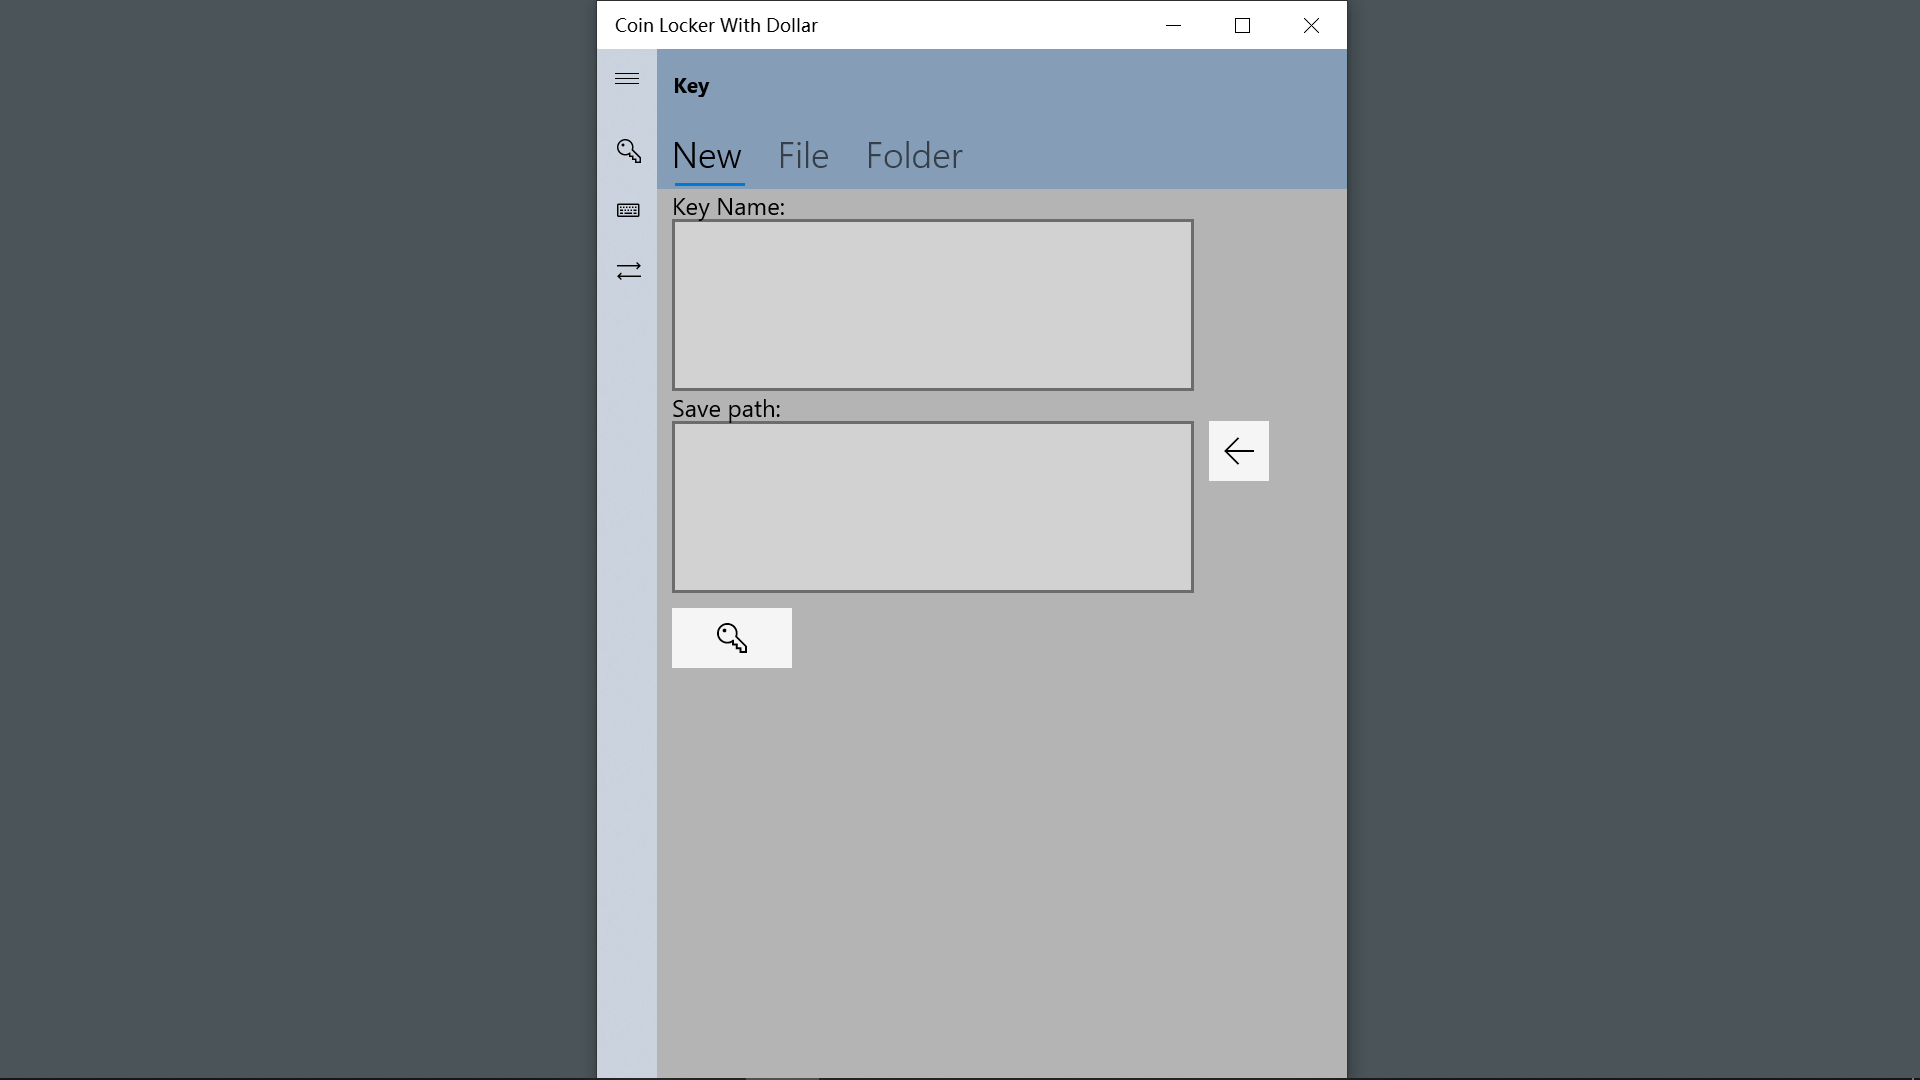The height and width of the screenshot is (1080, 1920).
Task: Switch to the Folder tab
Action: click(913, 156)
